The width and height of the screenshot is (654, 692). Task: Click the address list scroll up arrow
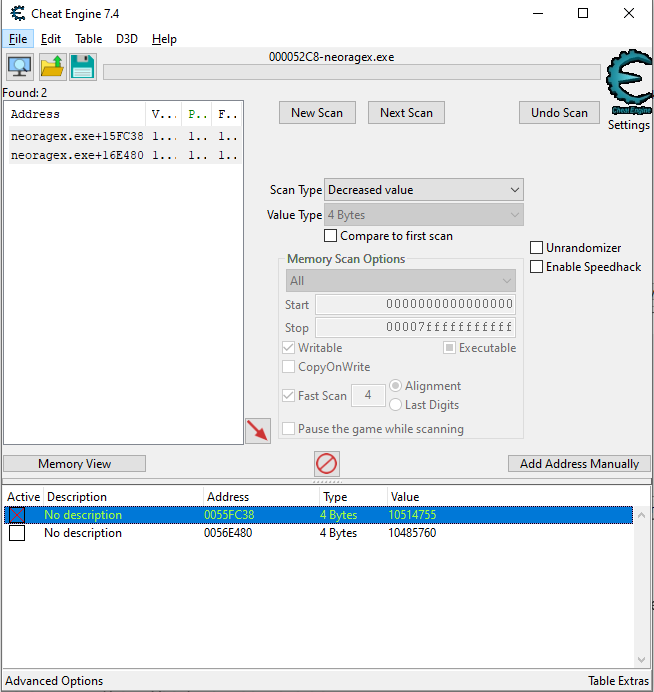tap(642, 515)
